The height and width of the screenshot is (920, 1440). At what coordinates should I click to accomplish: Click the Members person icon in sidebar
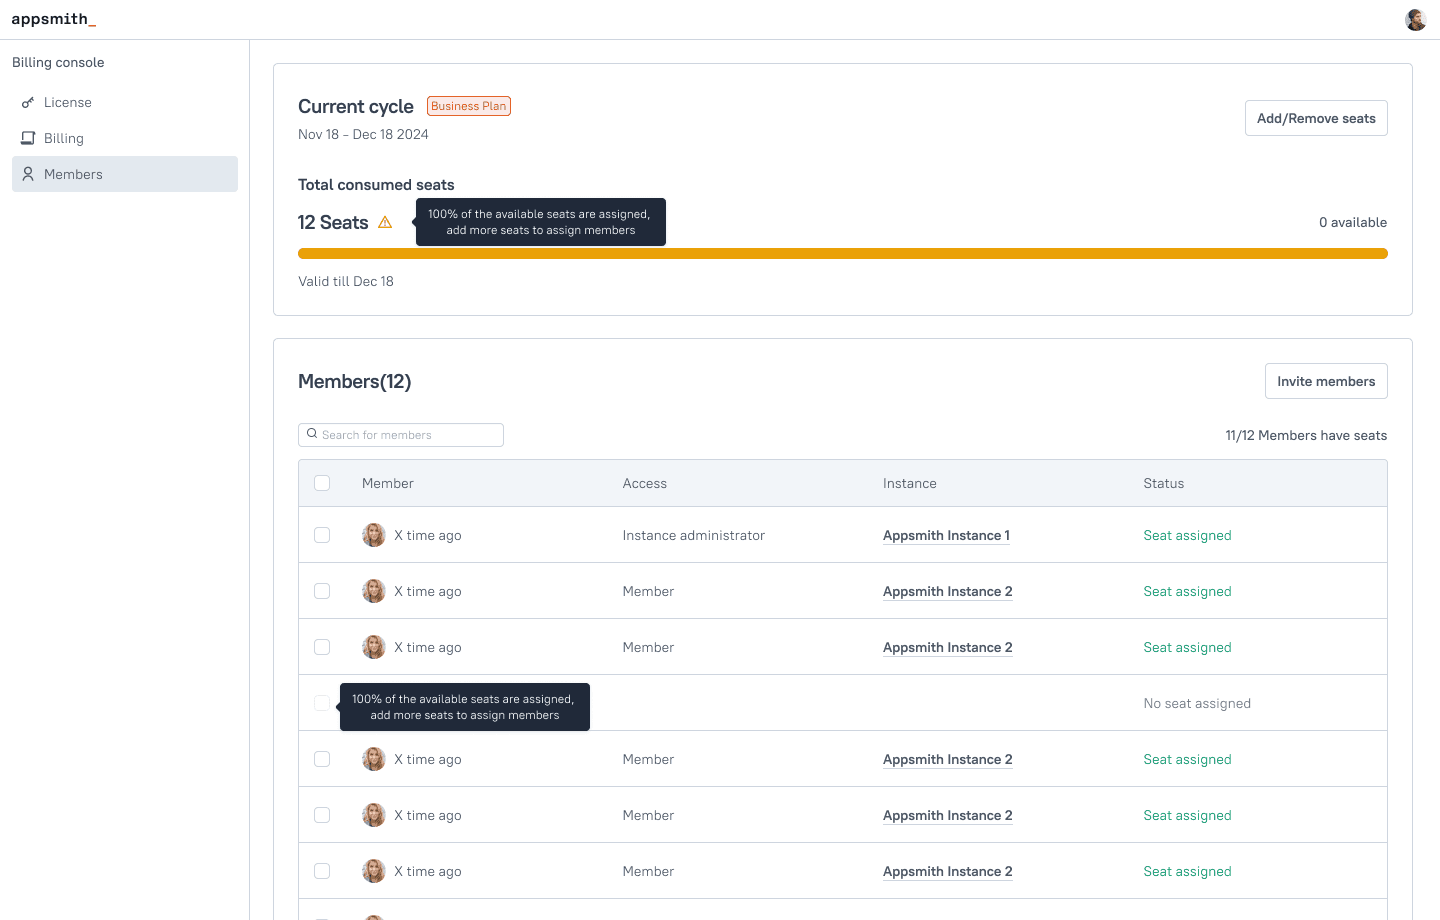click(x=28, y=174)
